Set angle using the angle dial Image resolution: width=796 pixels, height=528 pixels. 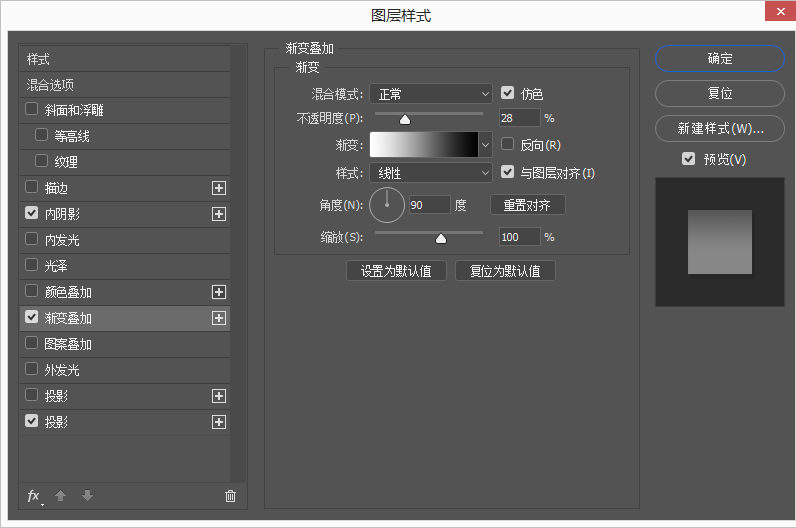[387, 205]
